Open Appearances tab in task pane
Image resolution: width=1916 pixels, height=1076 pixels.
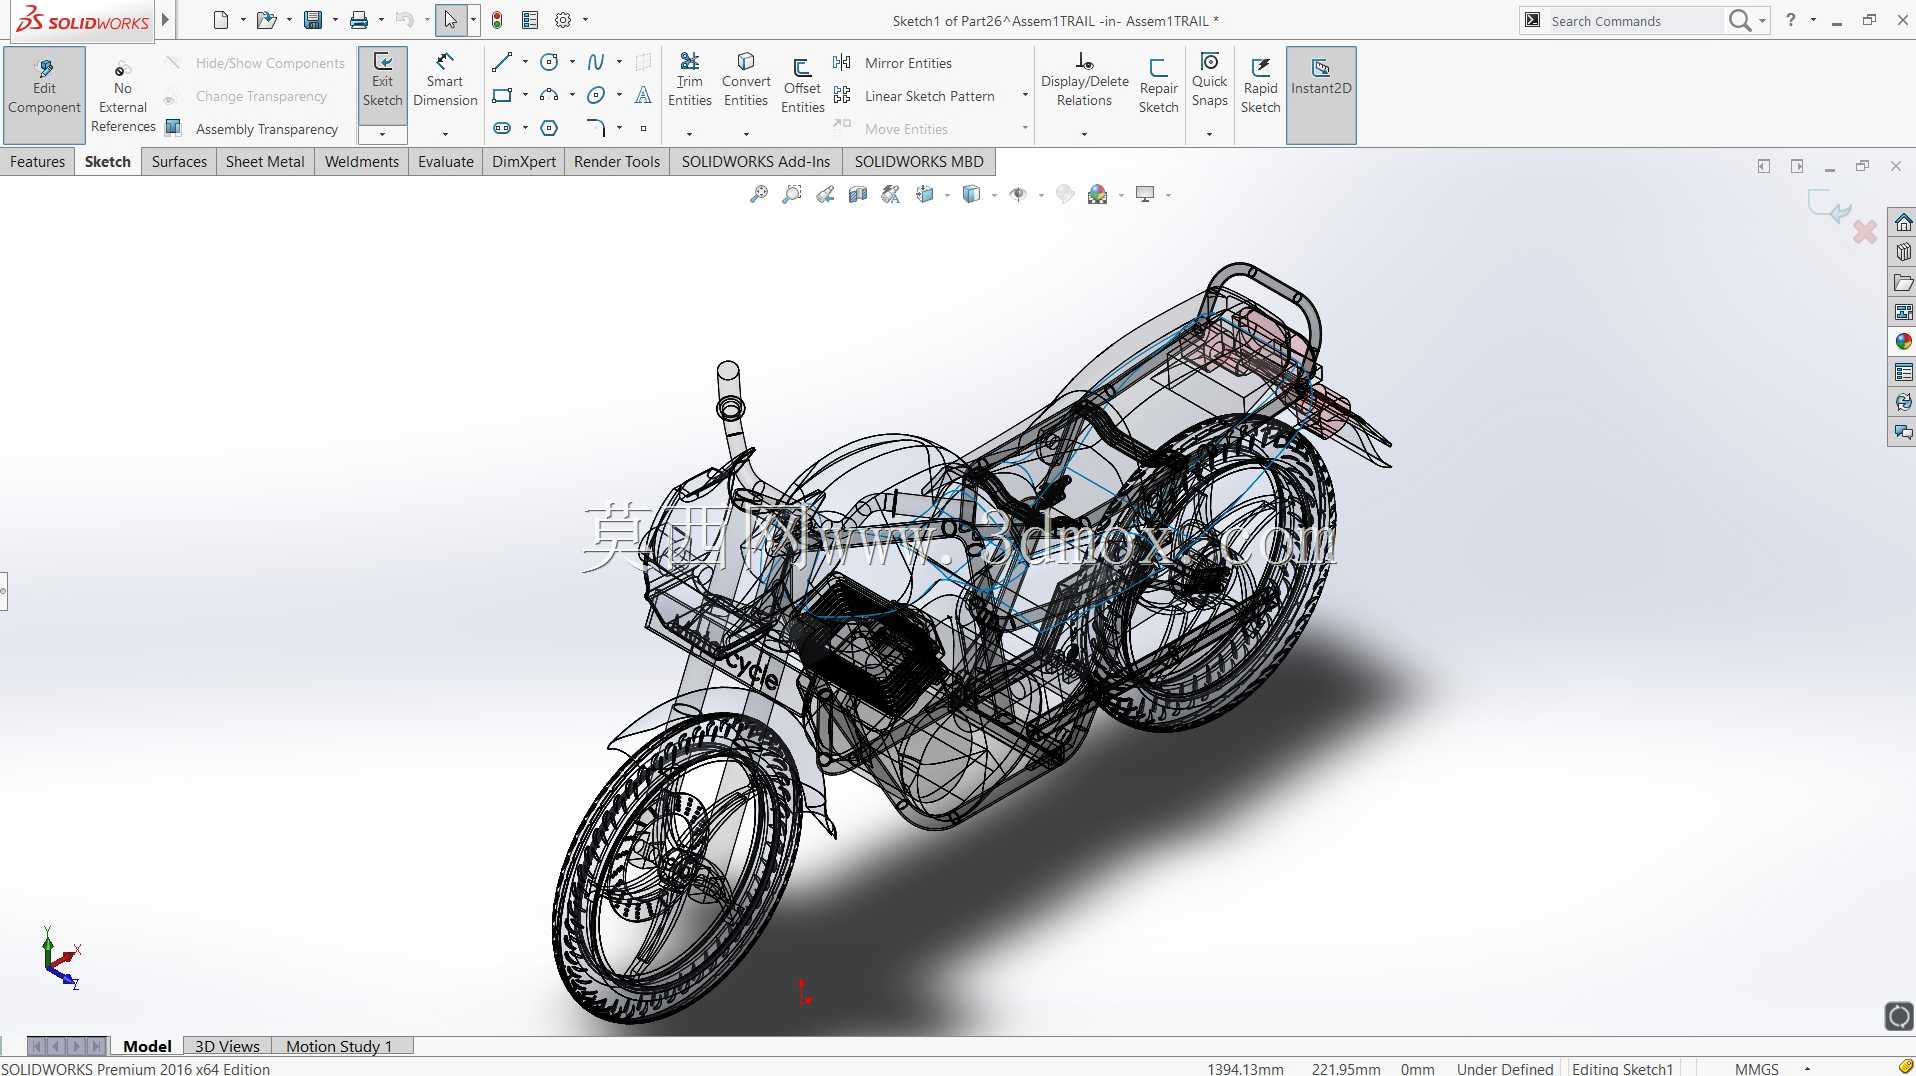coord(1903,342)
